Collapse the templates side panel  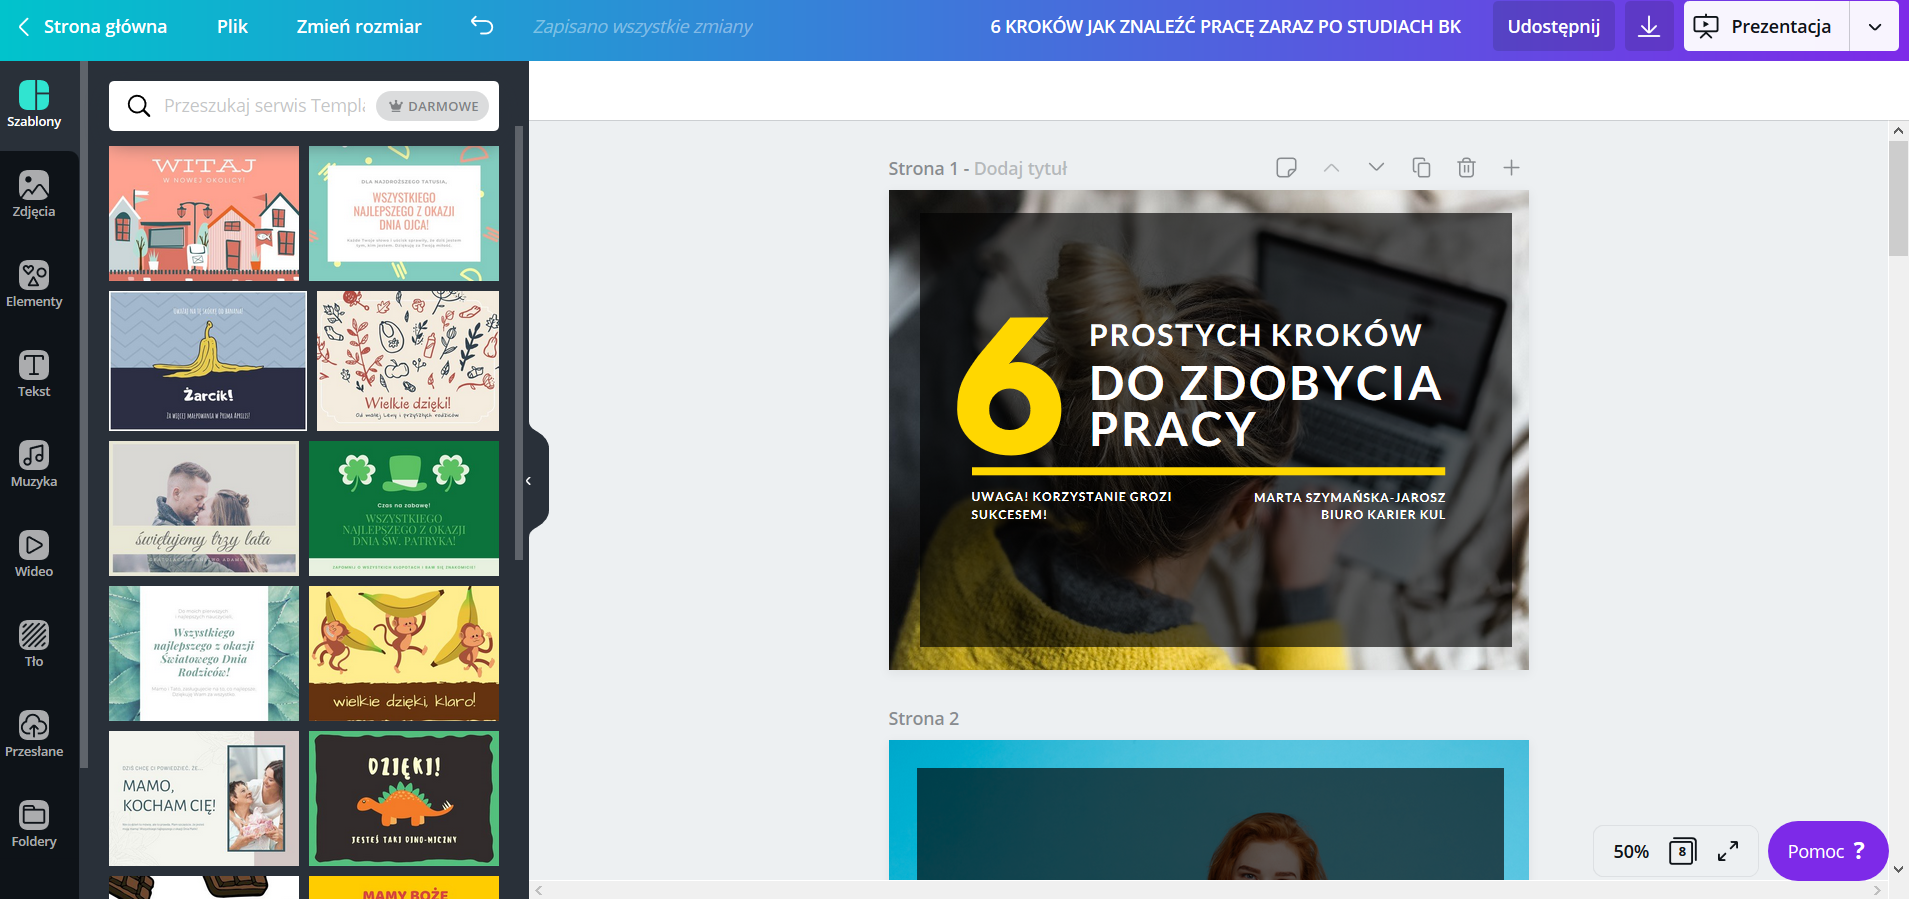click(529, 481)
